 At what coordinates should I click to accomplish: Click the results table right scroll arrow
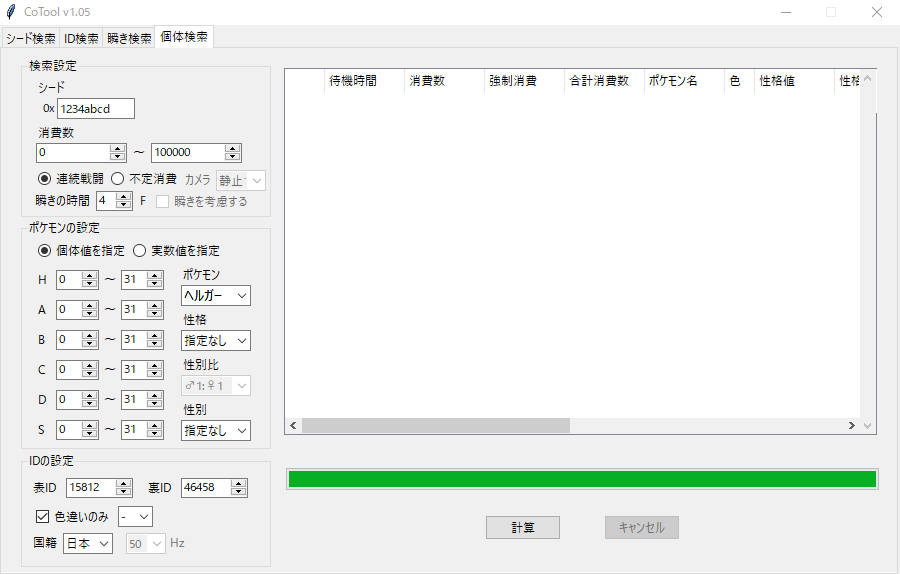coord(852,425)
